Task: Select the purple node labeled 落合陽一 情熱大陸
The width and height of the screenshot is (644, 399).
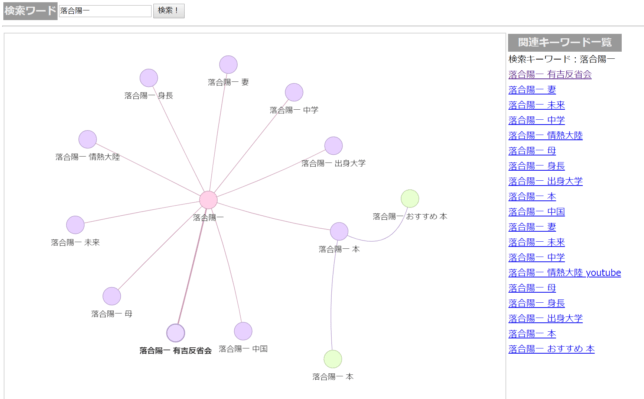Action: pos(87,139)
